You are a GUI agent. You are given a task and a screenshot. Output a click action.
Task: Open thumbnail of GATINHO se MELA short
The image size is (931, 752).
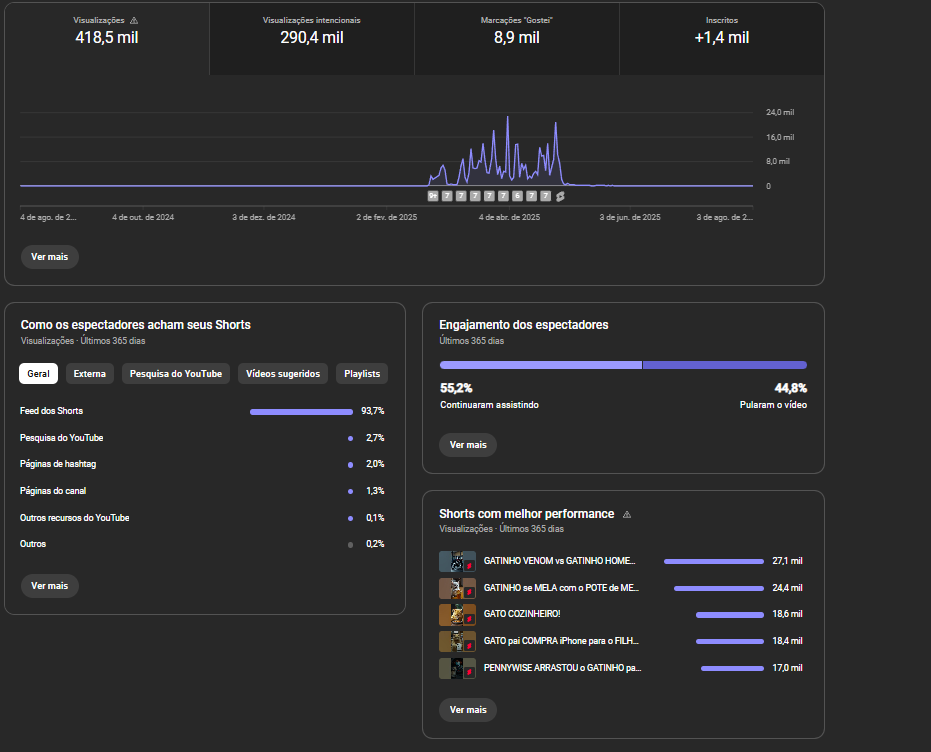(457, 588)
